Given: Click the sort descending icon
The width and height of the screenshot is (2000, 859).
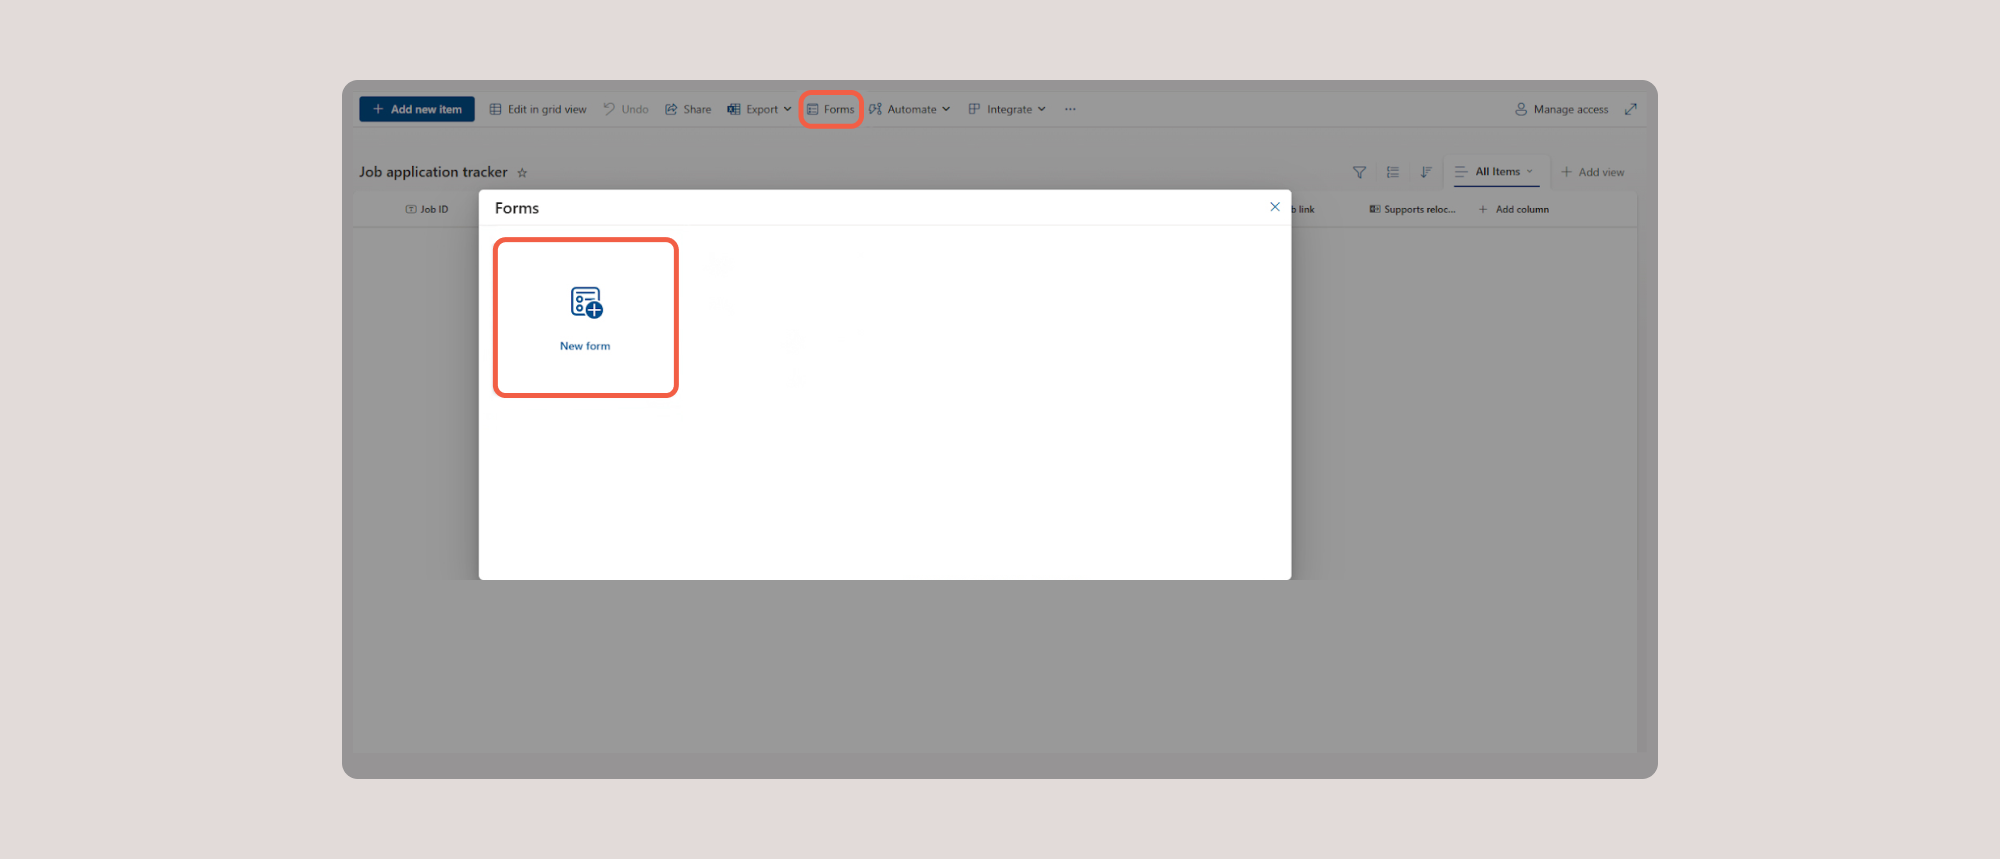Looking at the screenshot, I should pyautogui.click(x=1426, y=173).
